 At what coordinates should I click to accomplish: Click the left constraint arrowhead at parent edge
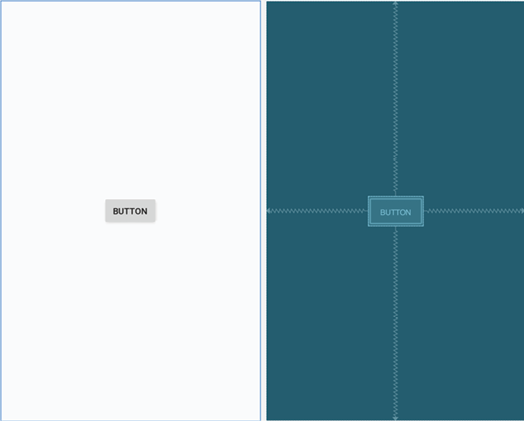coord(269,211)
